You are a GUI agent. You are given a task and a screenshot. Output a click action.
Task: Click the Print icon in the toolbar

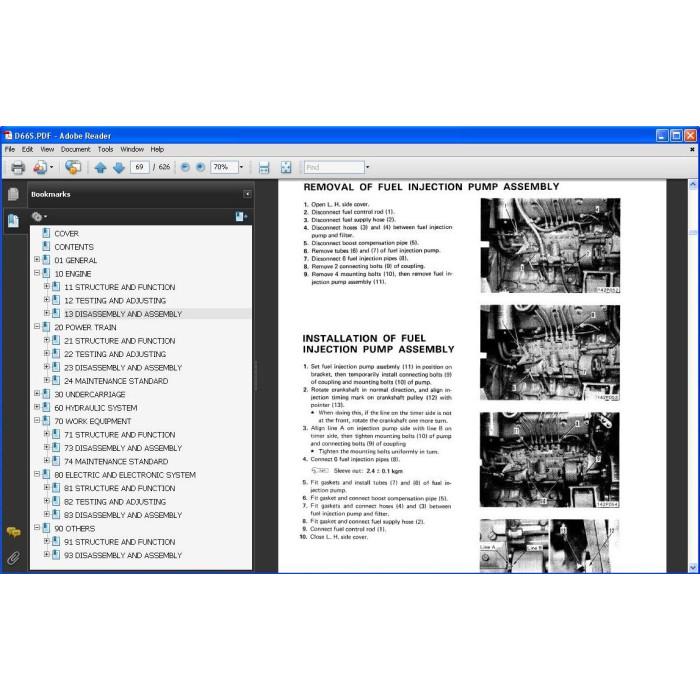(x=18, y=168)
